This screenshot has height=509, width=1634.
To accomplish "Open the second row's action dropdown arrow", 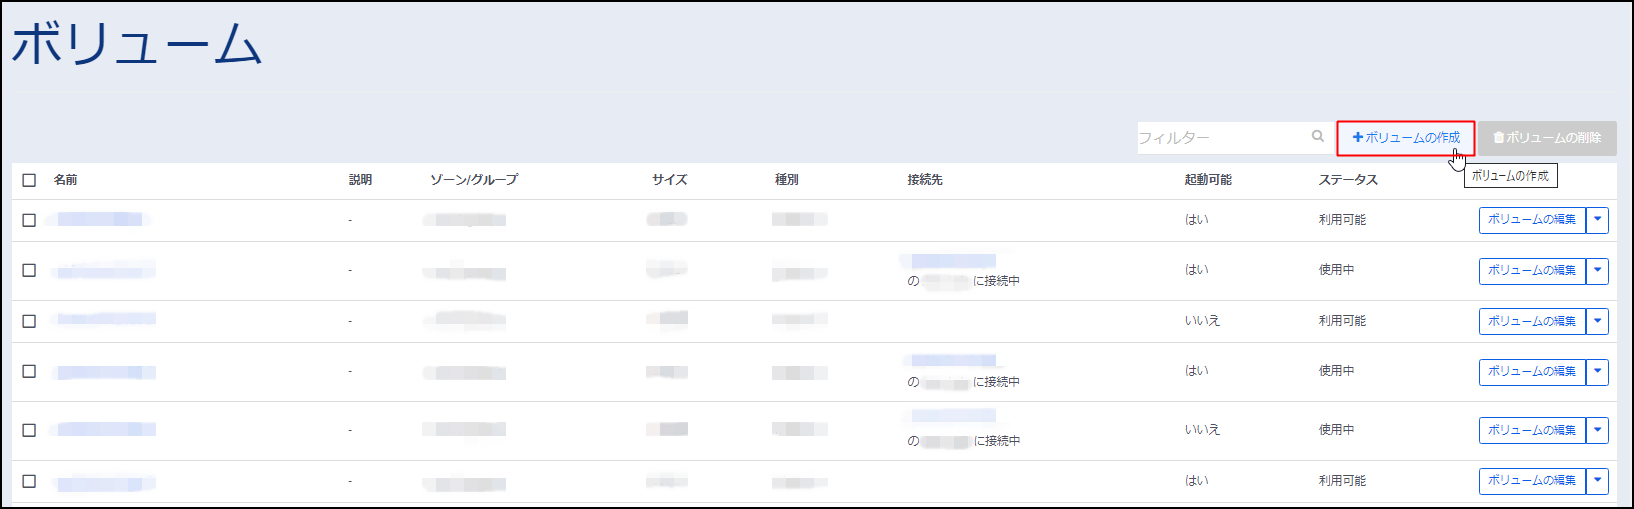I will [x=1598, y=270].
